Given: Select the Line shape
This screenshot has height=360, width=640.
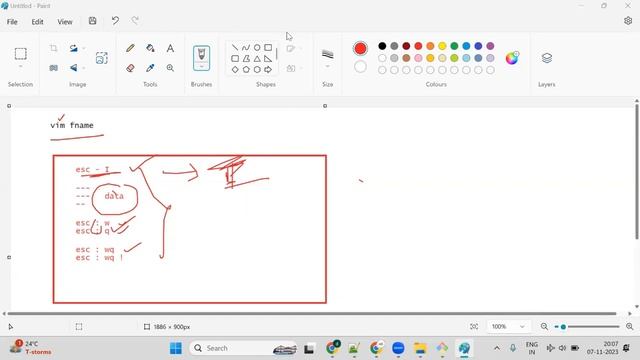Looking at the screenshot, I should (x=235, y=48).
